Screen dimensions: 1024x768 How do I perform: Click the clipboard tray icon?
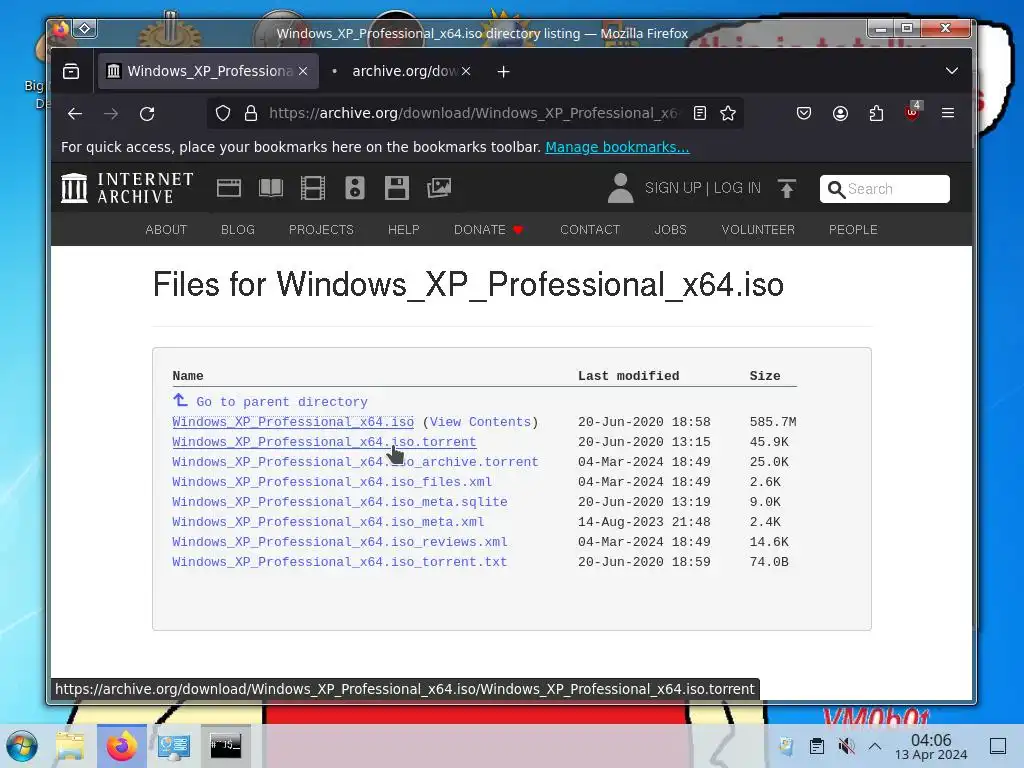pyautogui.click(x=816, y=746)
